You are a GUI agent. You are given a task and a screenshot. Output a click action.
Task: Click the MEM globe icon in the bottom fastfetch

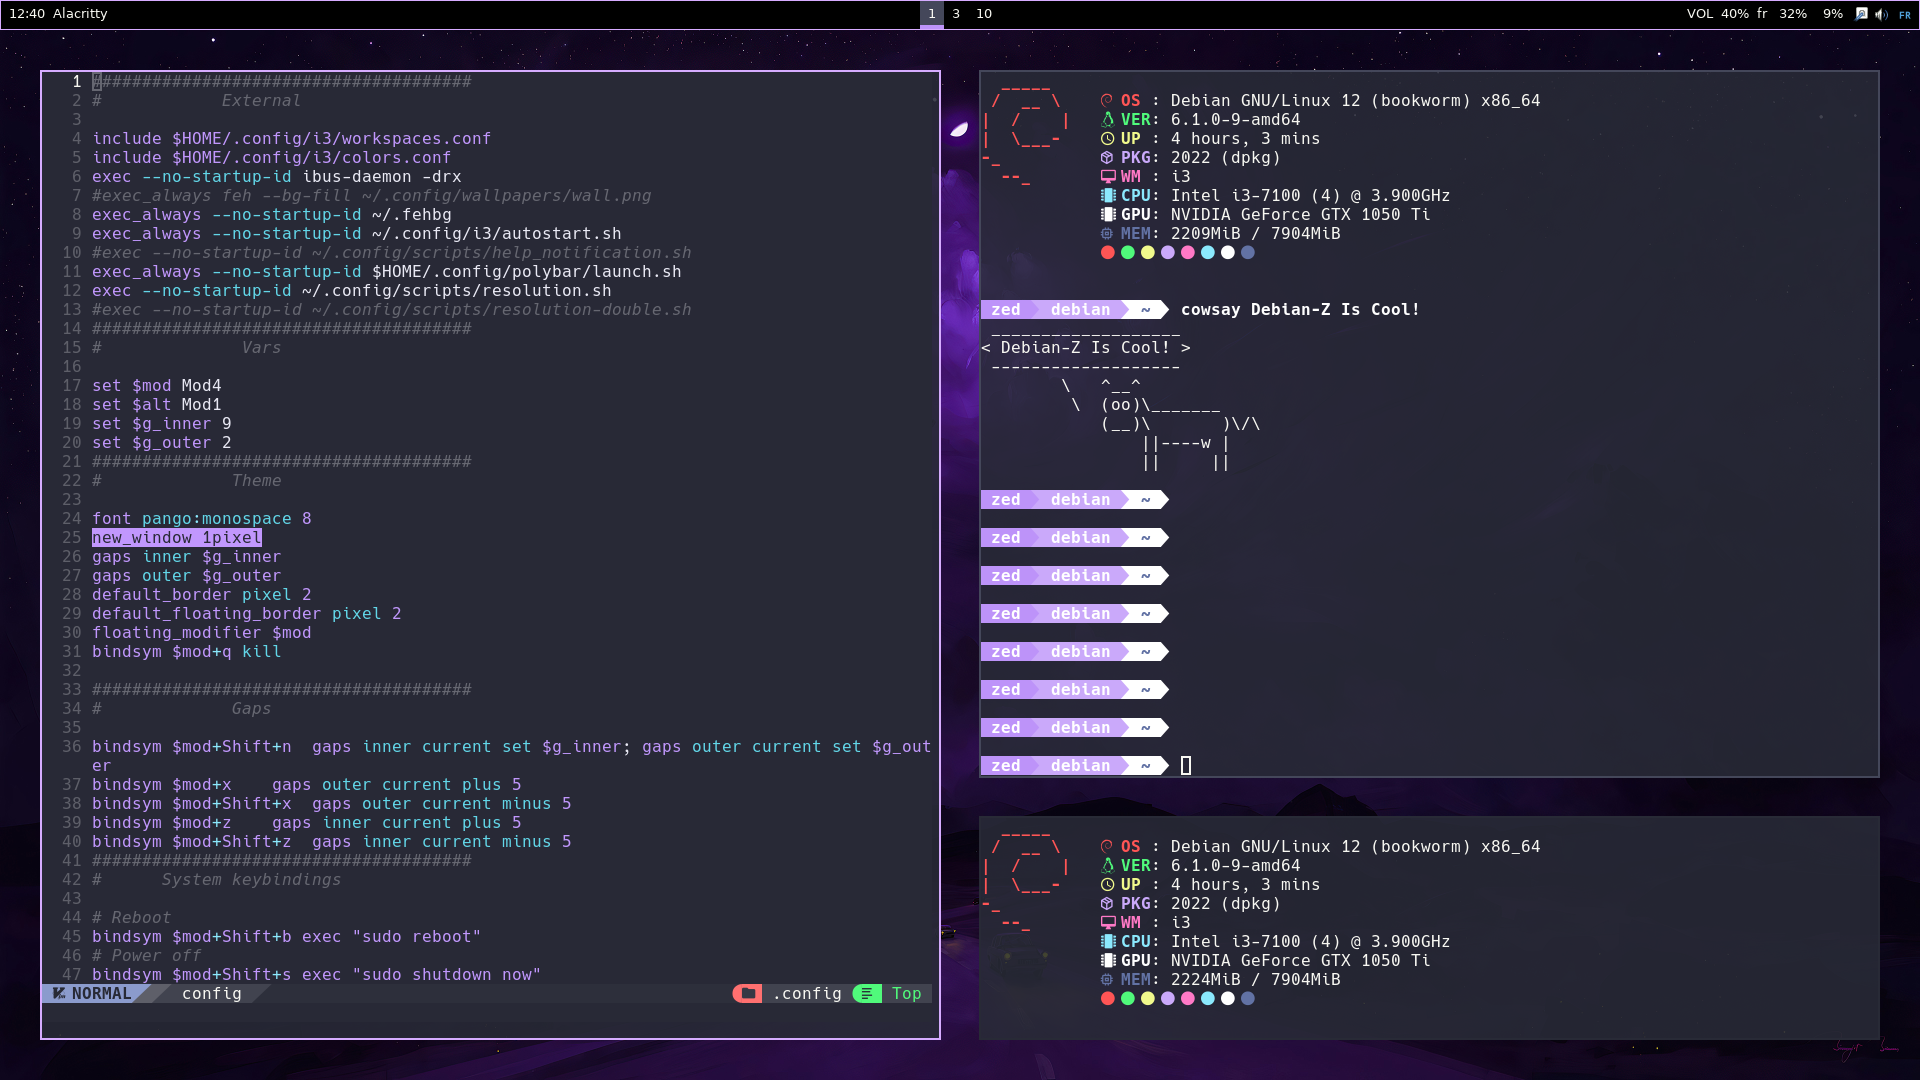[x=1107, y=979]
